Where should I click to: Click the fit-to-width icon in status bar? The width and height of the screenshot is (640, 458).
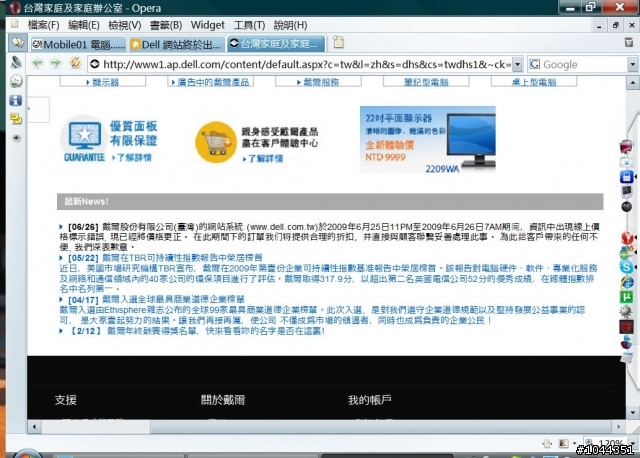coord(547,443)
